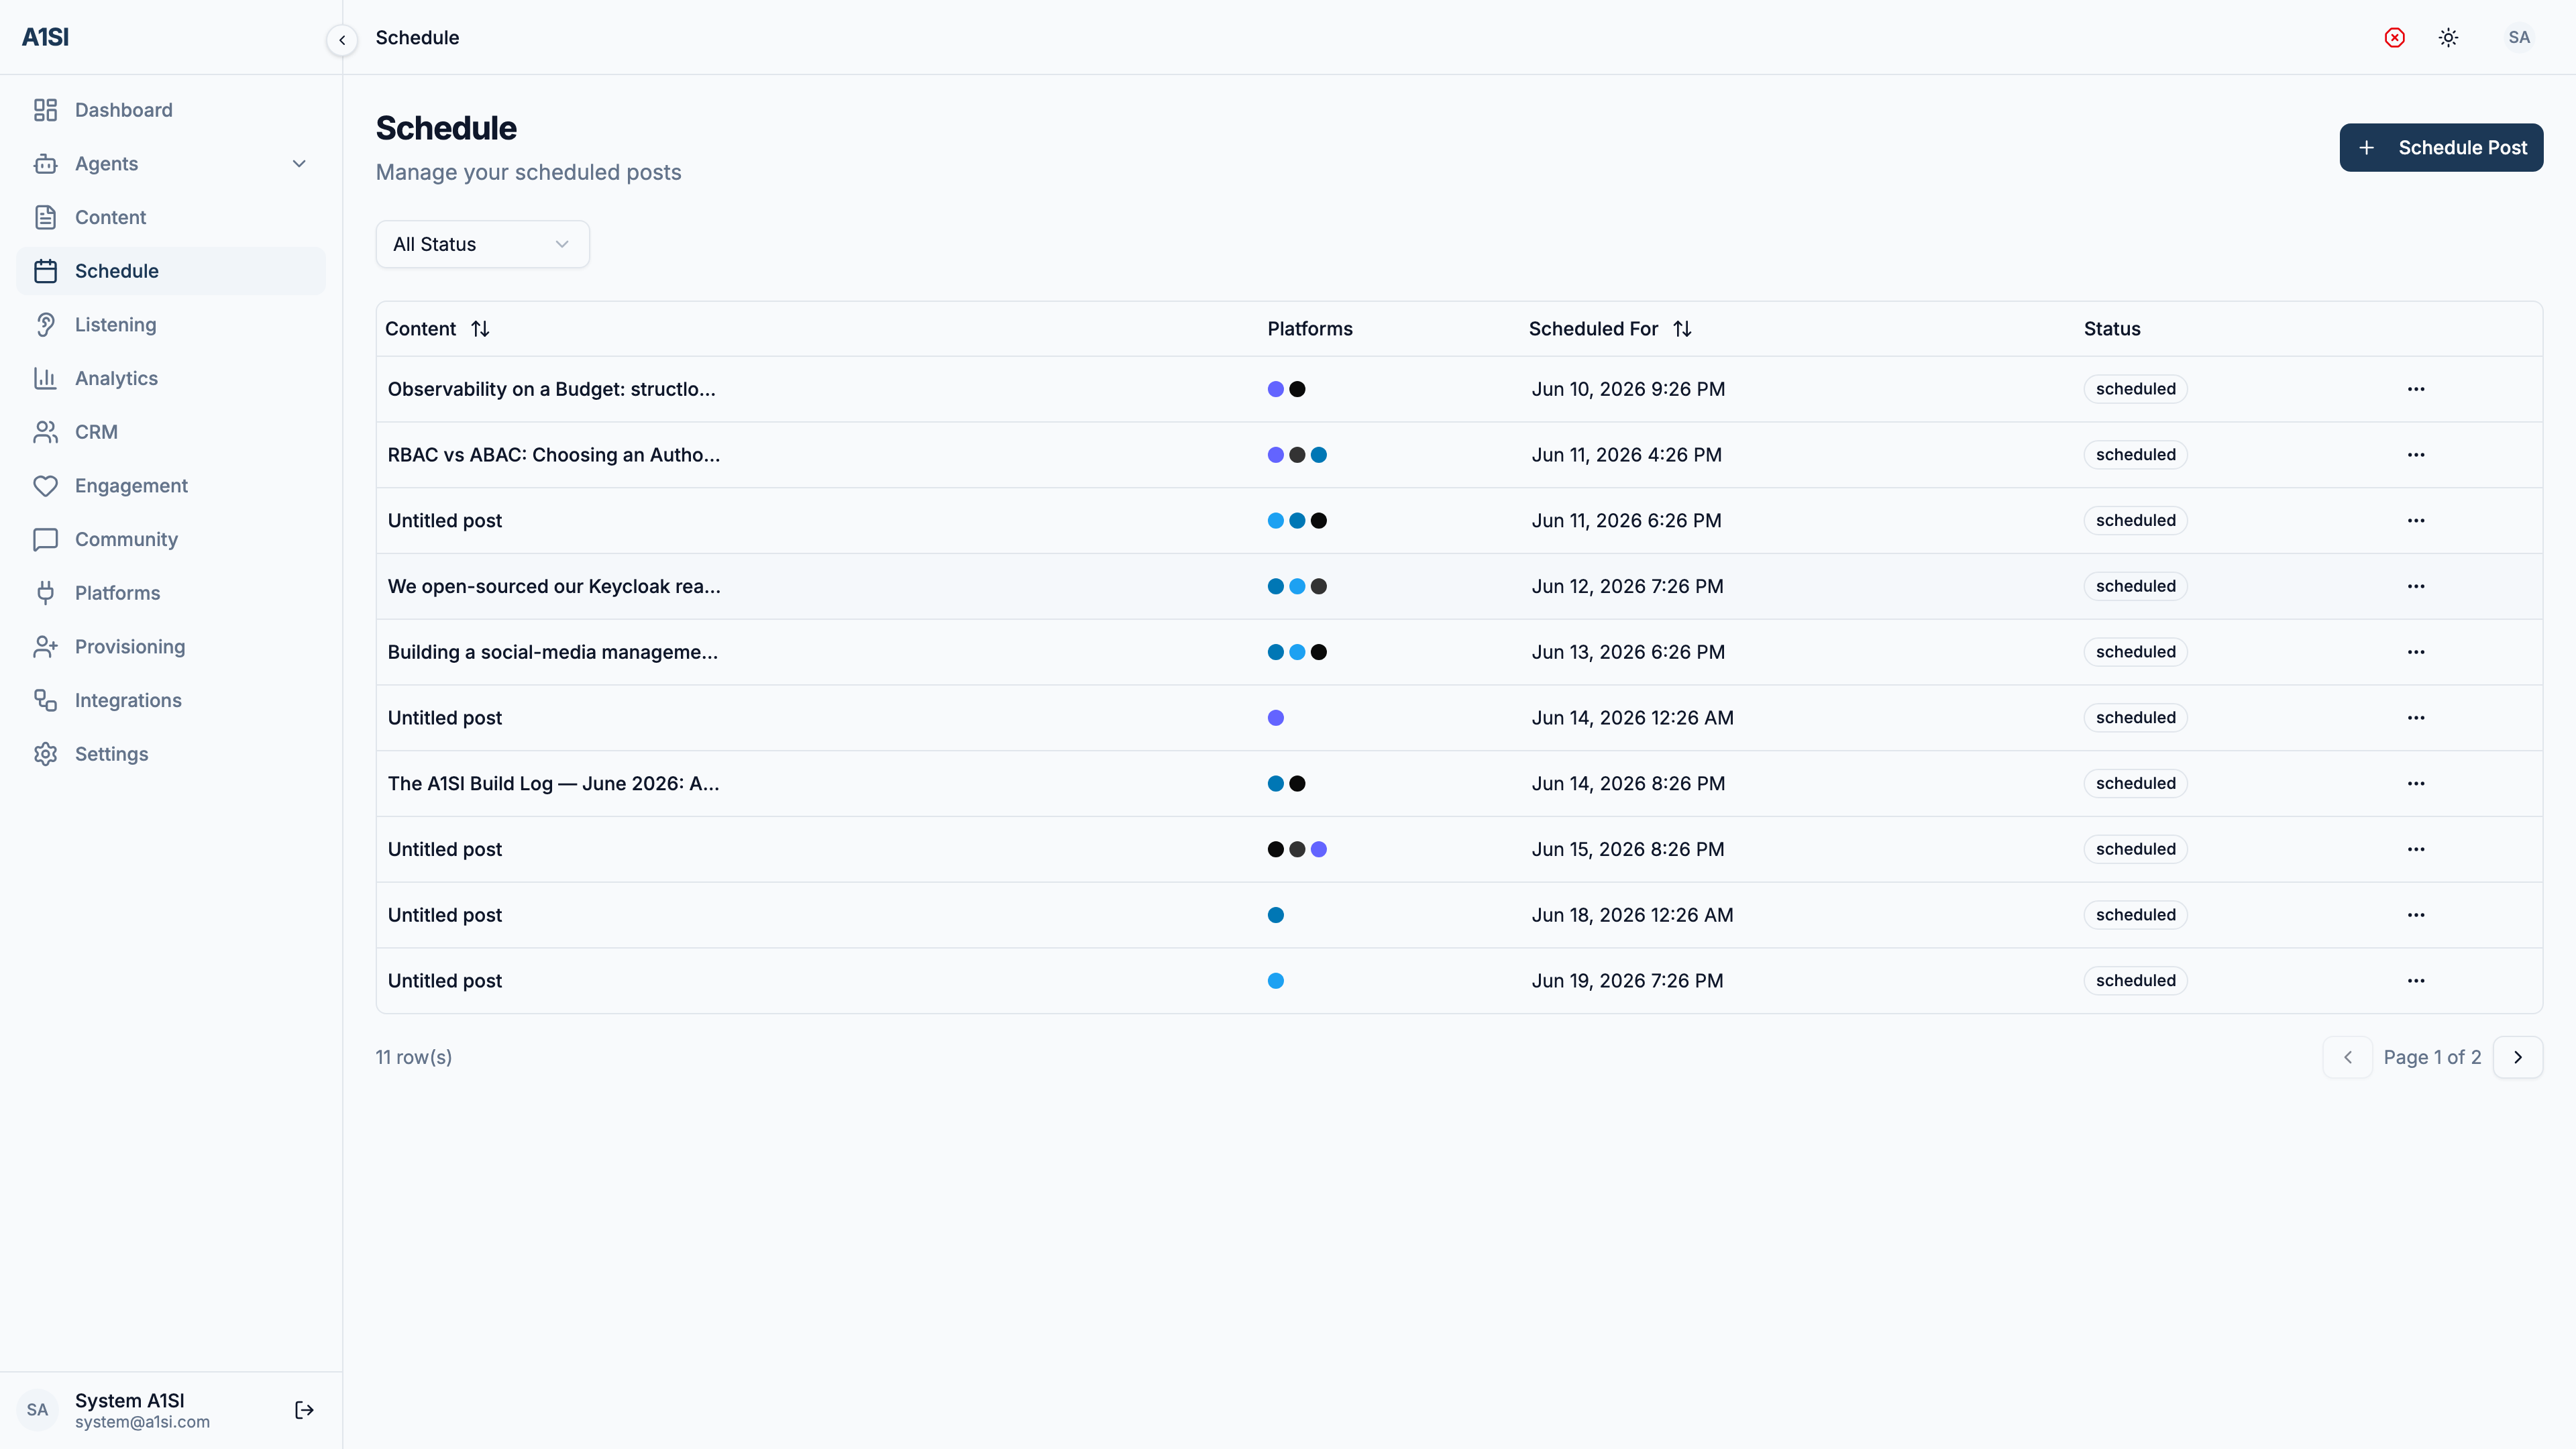Open actions for A1SI Build Log row

pos(2416,784)
